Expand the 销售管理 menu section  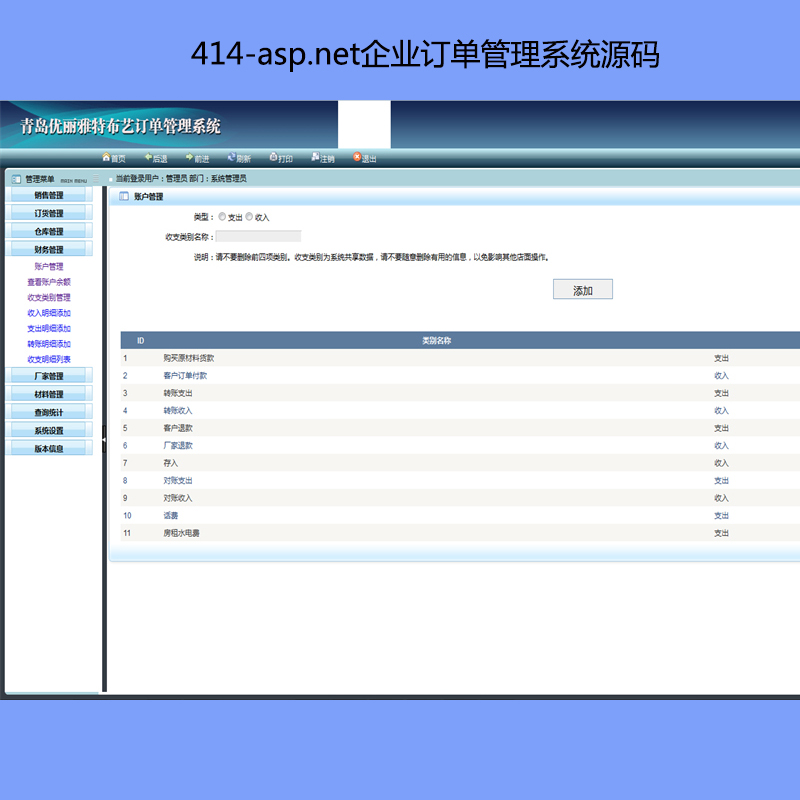pos(48,196)
